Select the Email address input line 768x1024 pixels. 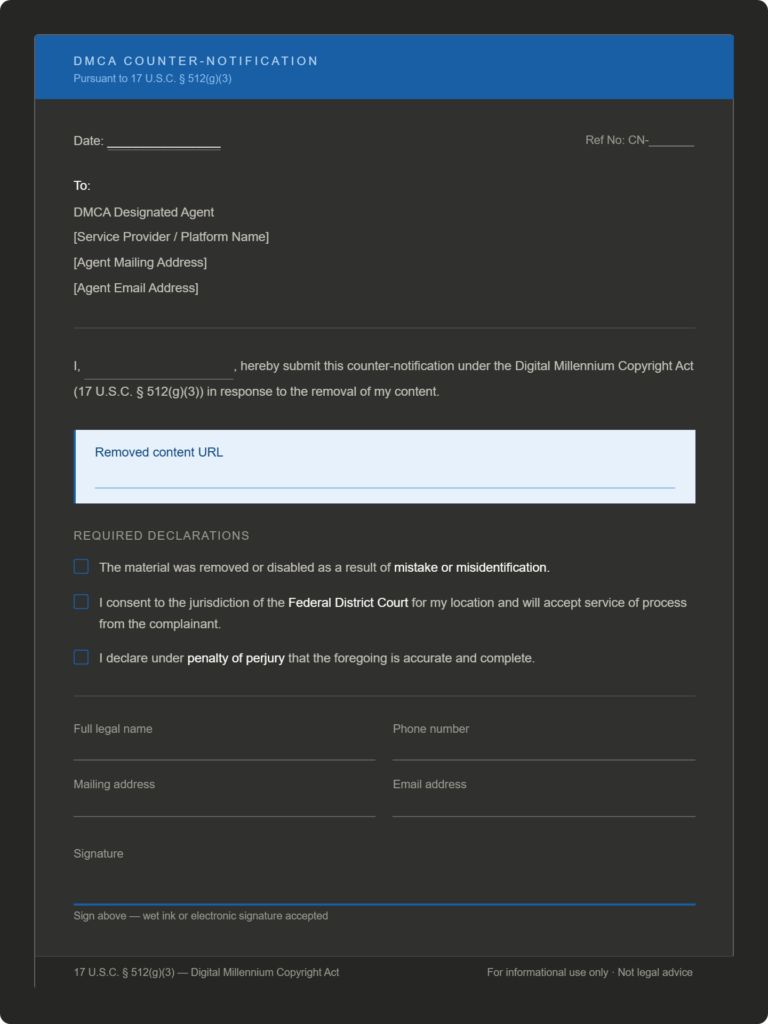pos(543,805)
